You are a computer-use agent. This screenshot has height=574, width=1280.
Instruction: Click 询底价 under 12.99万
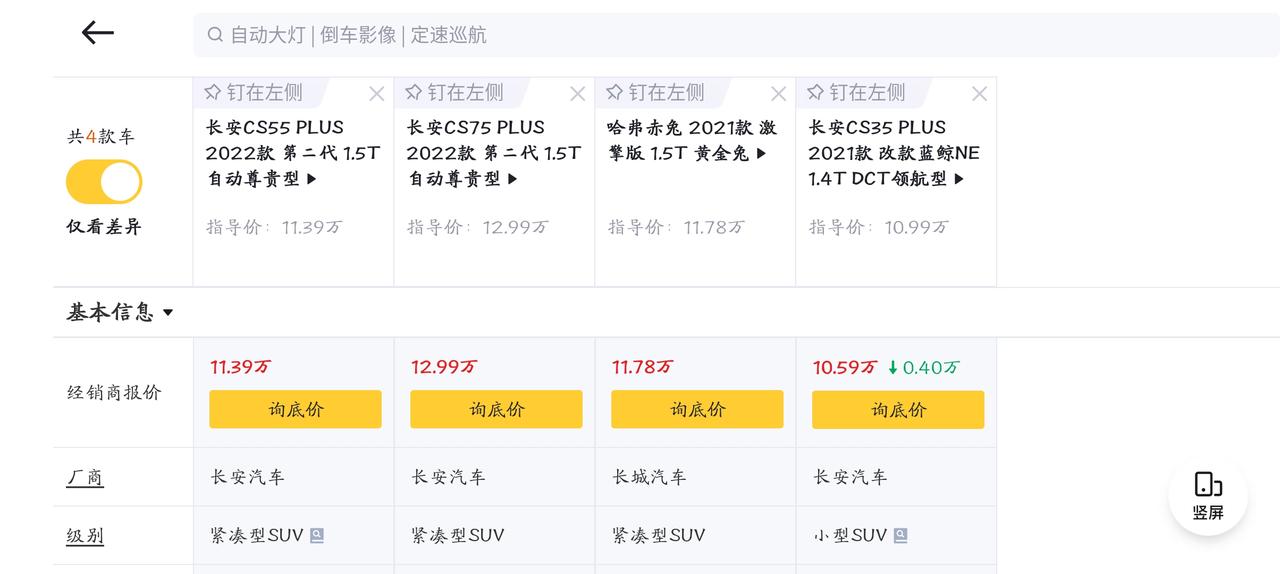click(496, 409)
